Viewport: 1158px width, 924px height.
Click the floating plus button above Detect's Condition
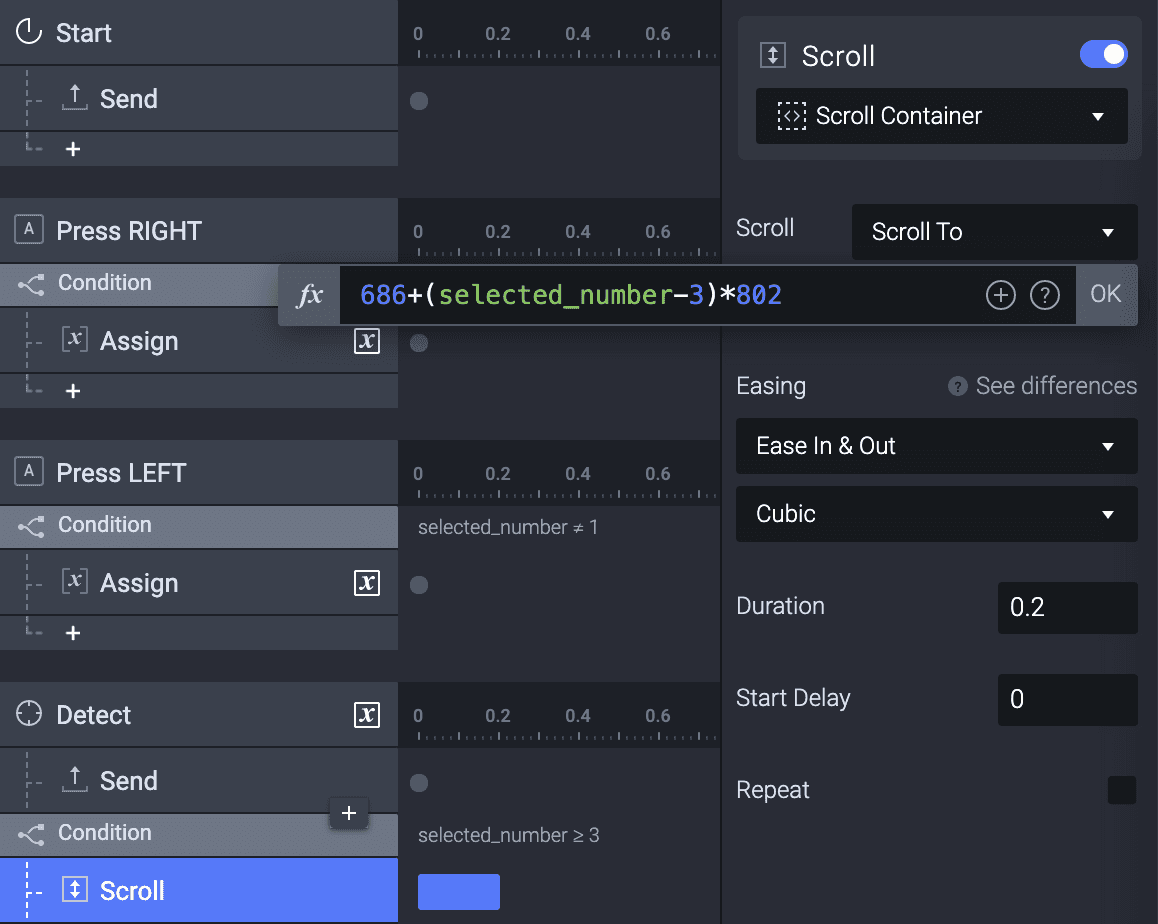pos(349,813)
